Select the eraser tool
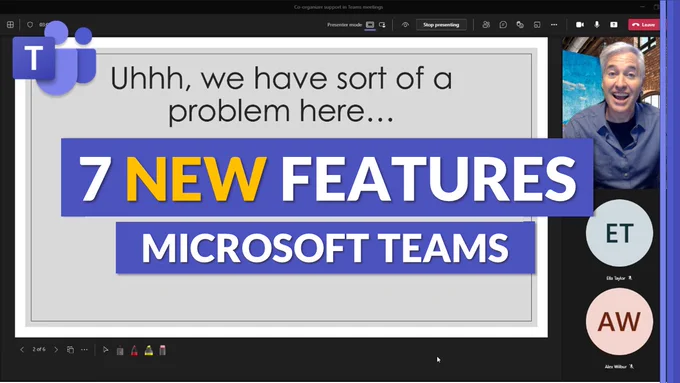The width and height of the screenshot is (680, 383). coord(163,350)
